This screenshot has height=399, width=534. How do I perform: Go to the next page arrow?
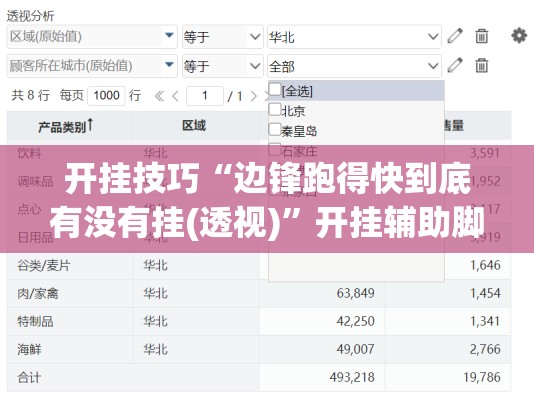click(x=253, y=96)
